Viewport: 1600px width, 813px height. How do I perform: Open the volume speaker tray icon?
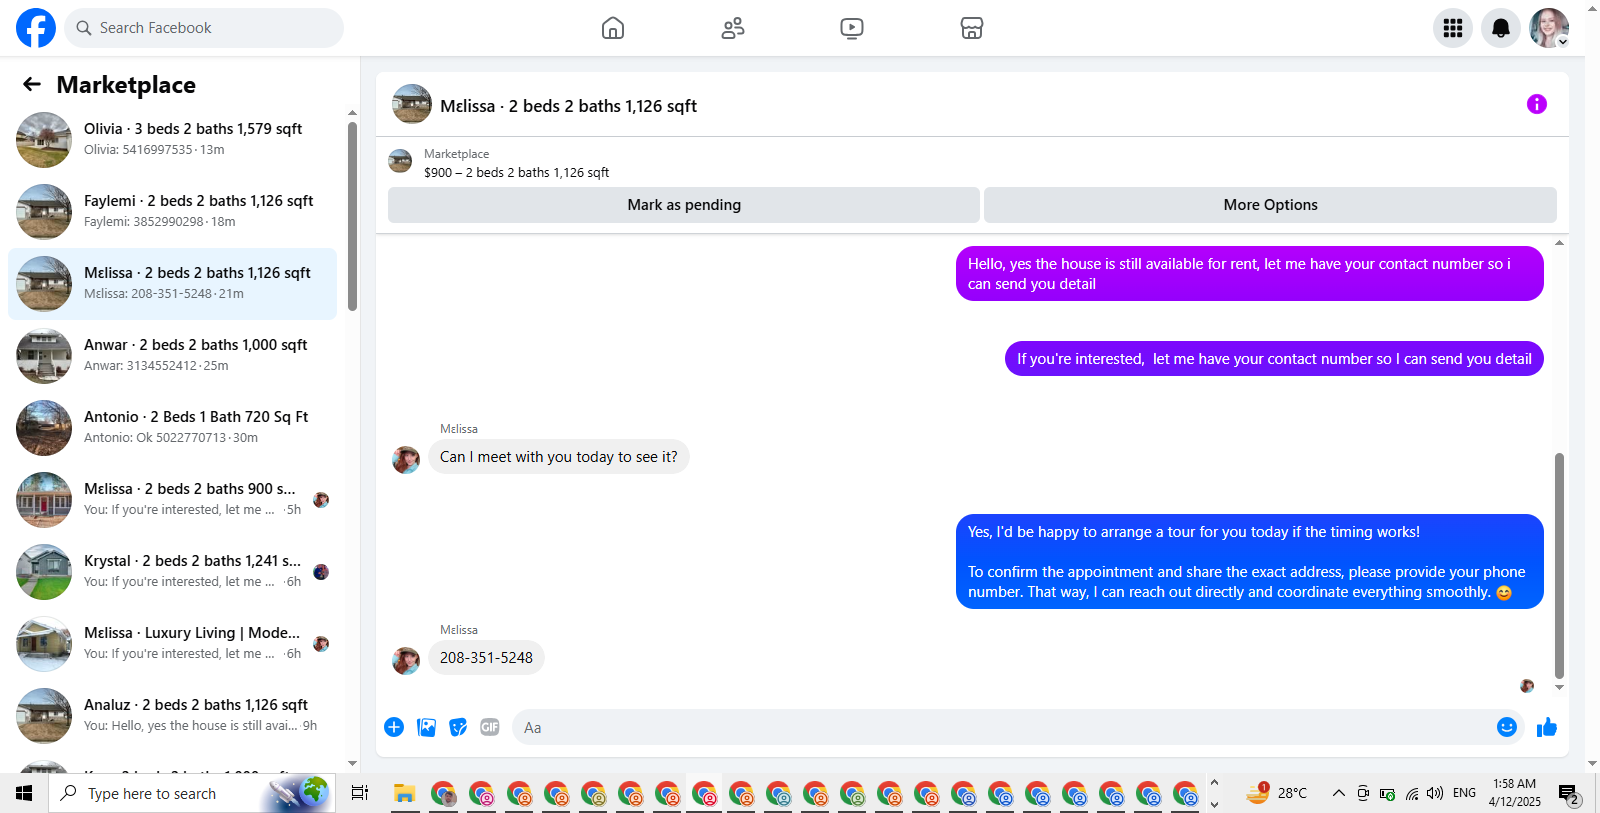1435,793
